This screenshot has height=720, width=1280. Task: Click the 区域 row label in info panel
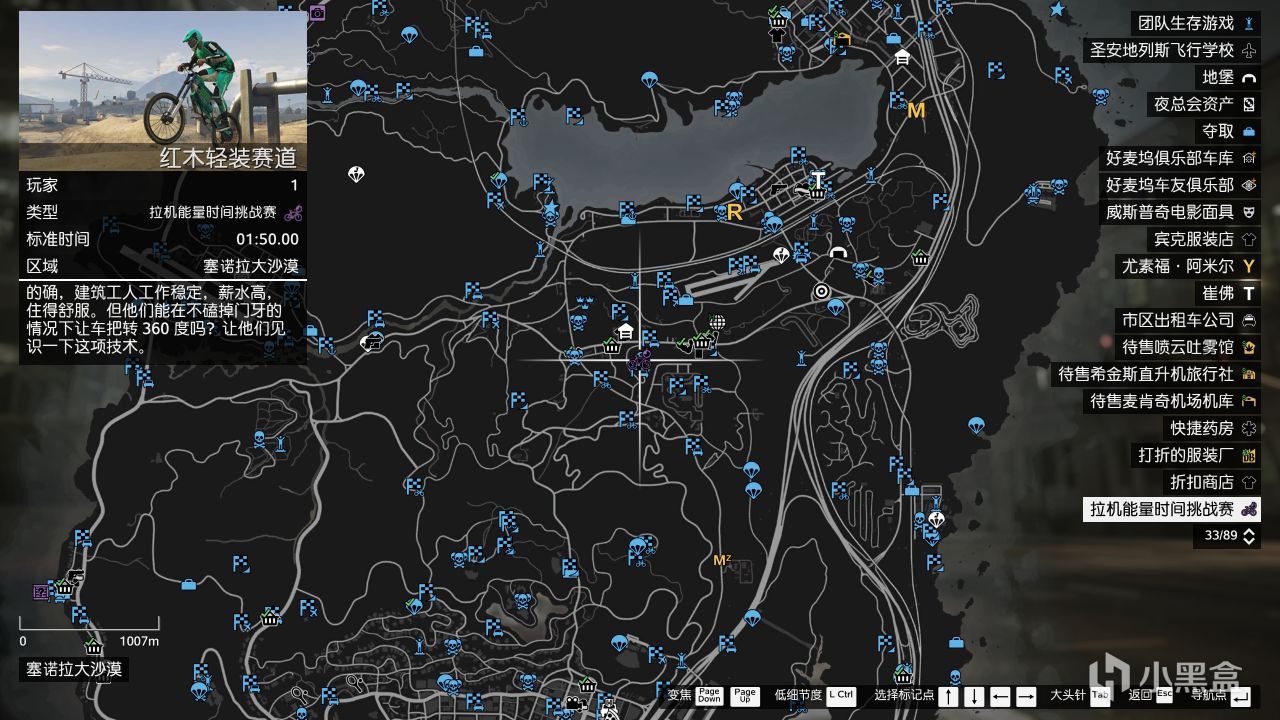pyautogui.click(x=43, y=266)
